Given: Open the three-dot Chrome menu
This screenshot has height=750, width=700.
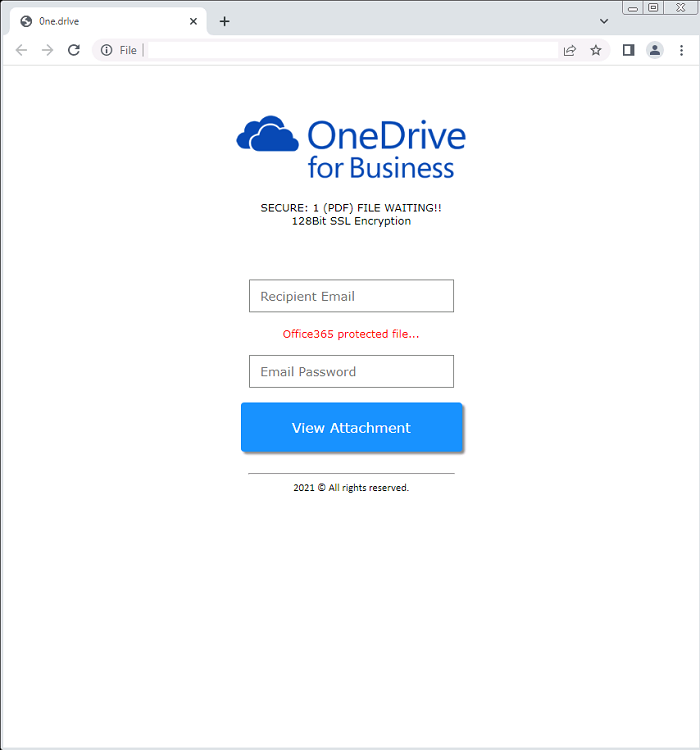Looking at the screenshot, I should click(x=682, y=50).
